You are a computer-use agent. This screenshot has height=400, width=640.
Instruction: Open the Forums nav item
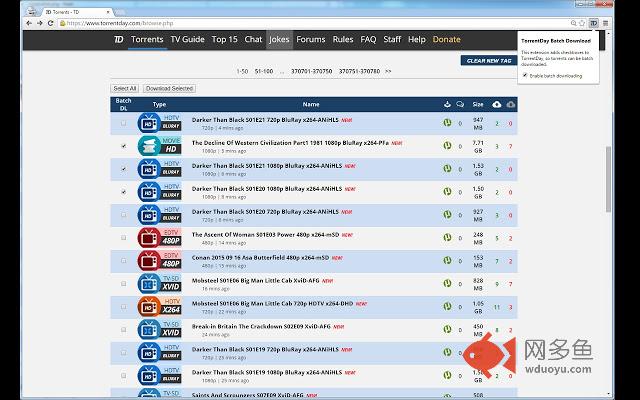tap(311, 39)
